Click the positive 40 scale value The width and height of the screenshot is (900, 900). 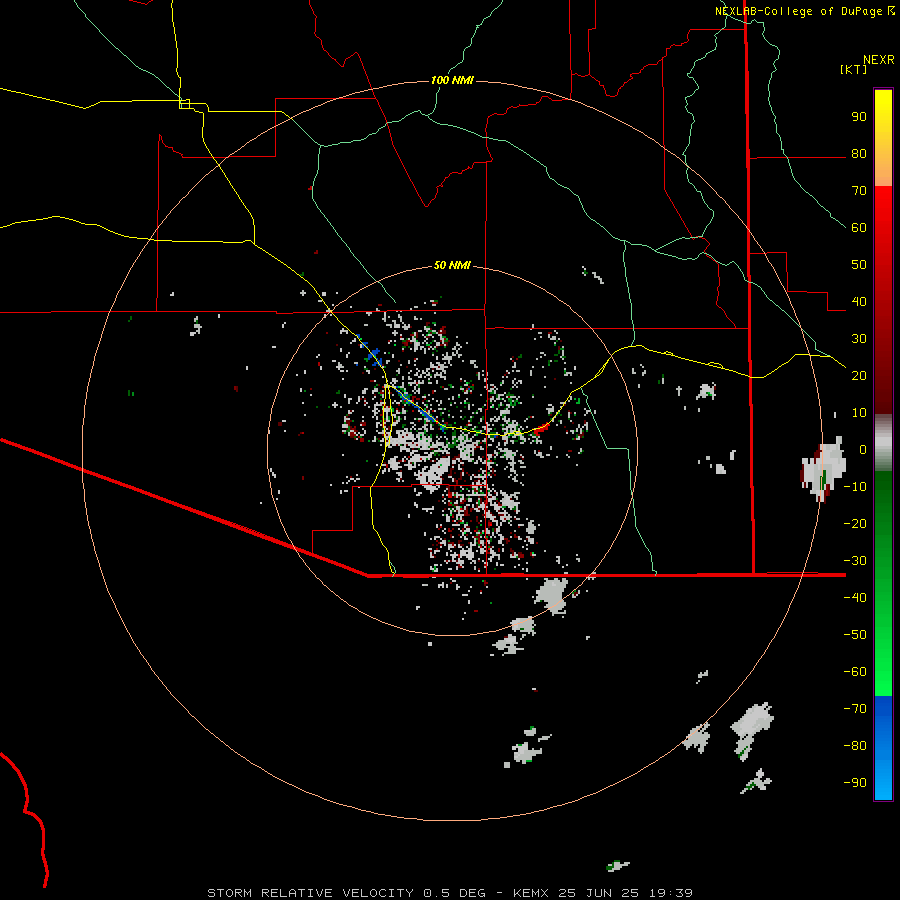pyautogui.click(x=859, y=301)
